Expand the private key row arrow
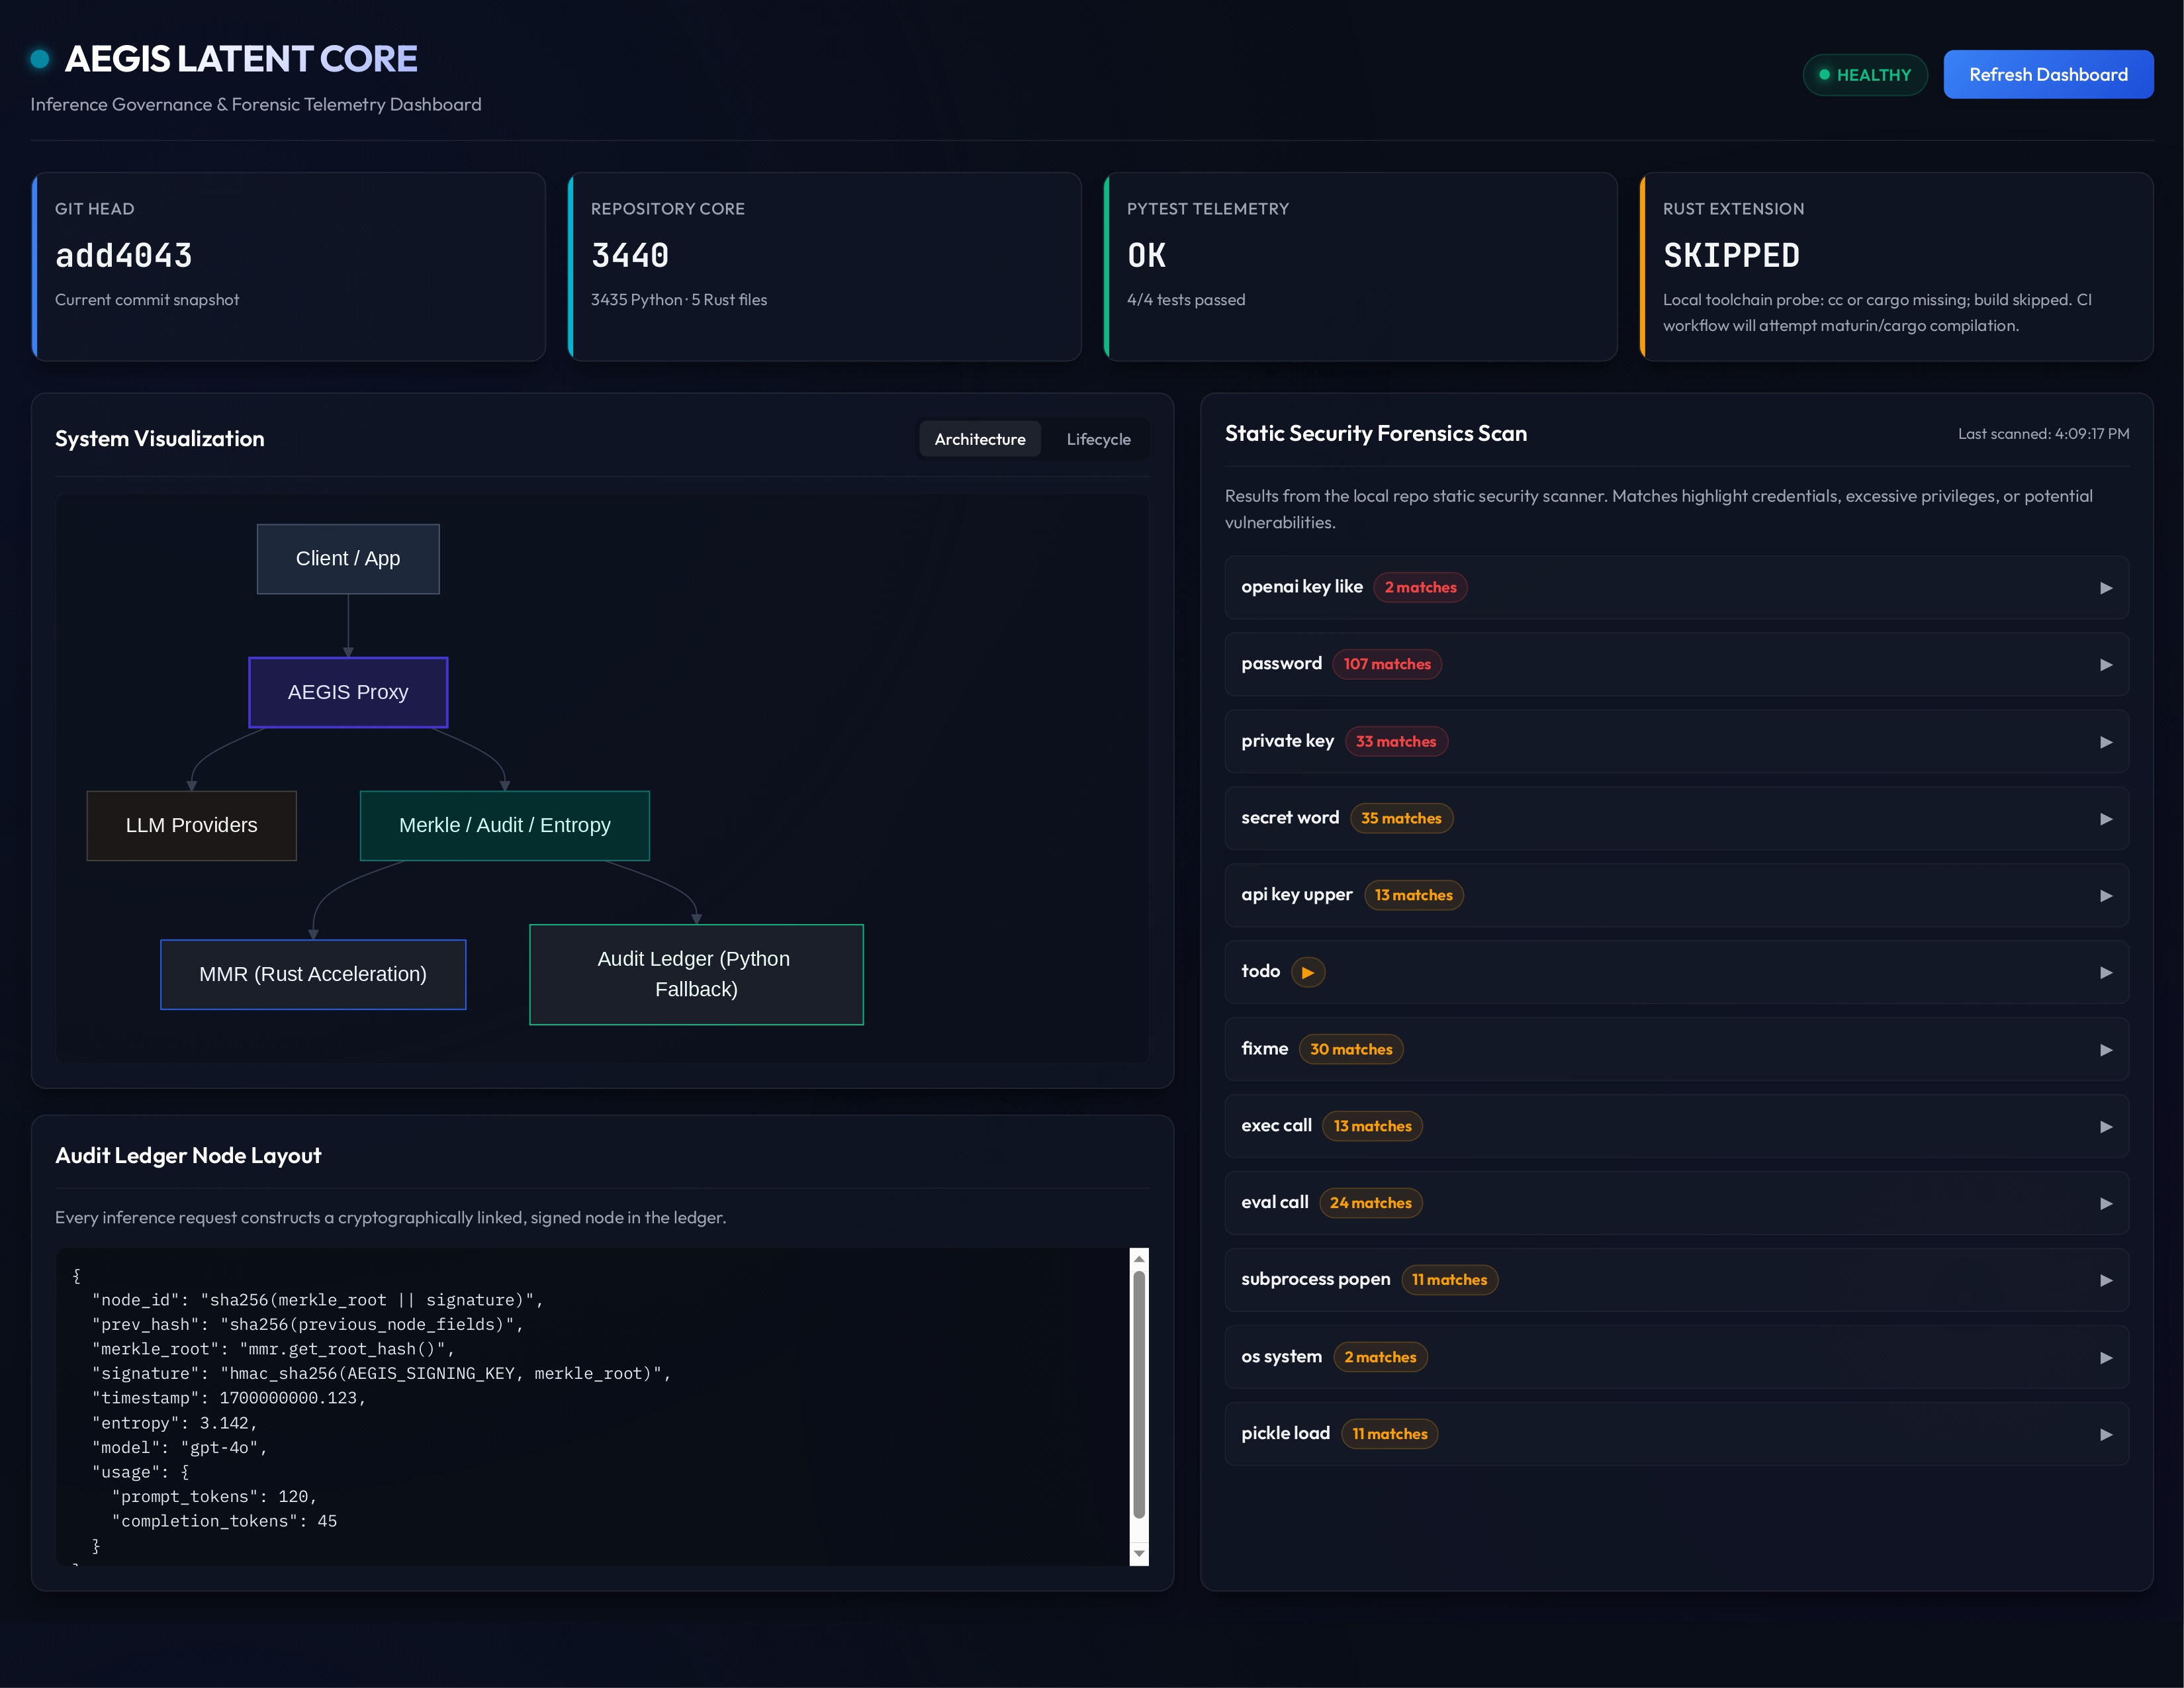 tap(2106, 742)
